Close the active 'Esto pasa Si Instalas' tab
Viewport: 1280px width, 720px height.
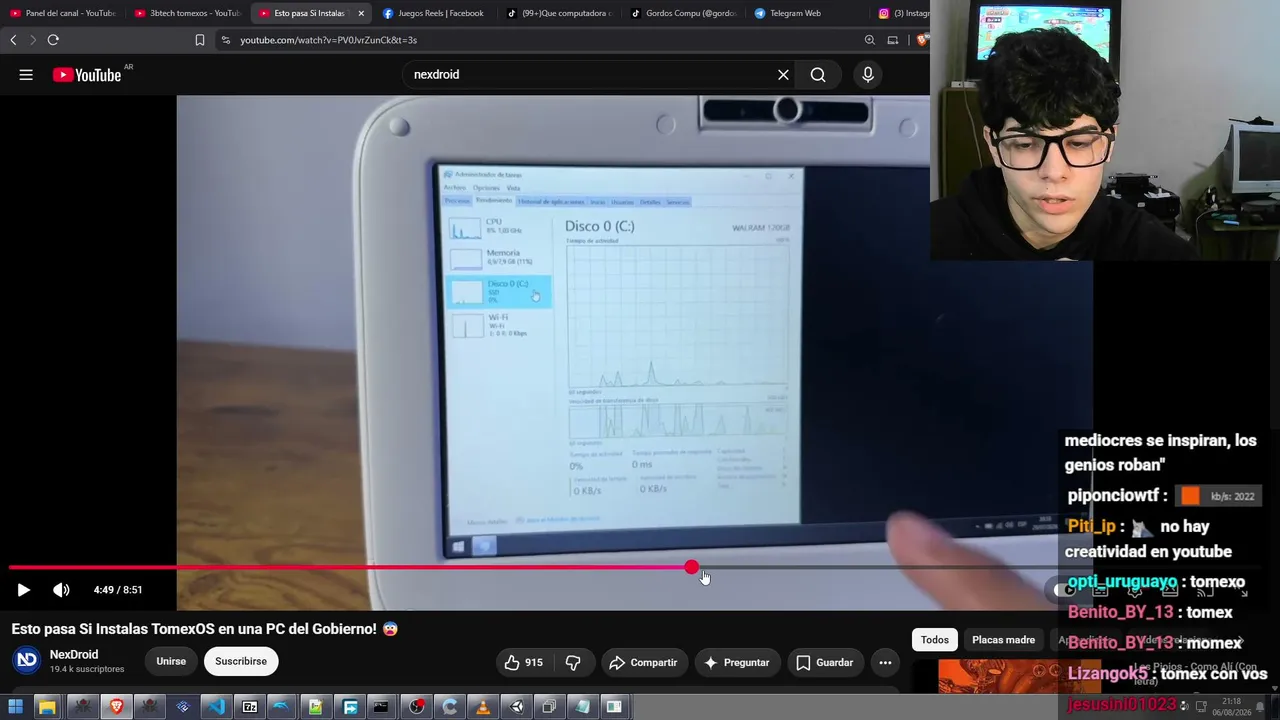point(361,13)
